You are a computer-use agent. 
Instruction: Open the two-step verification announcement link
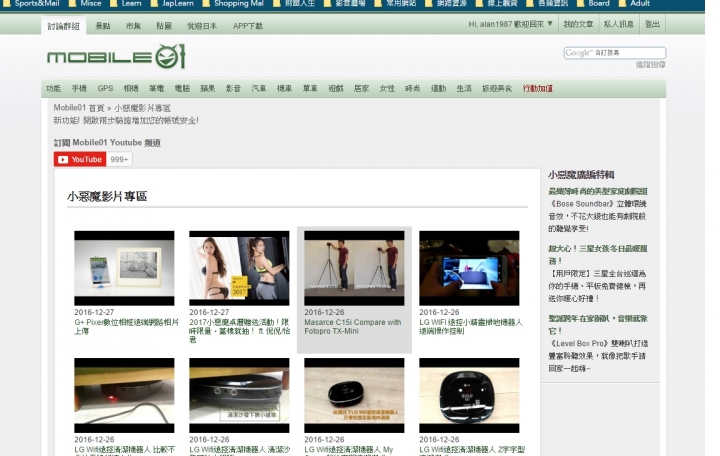126,120
